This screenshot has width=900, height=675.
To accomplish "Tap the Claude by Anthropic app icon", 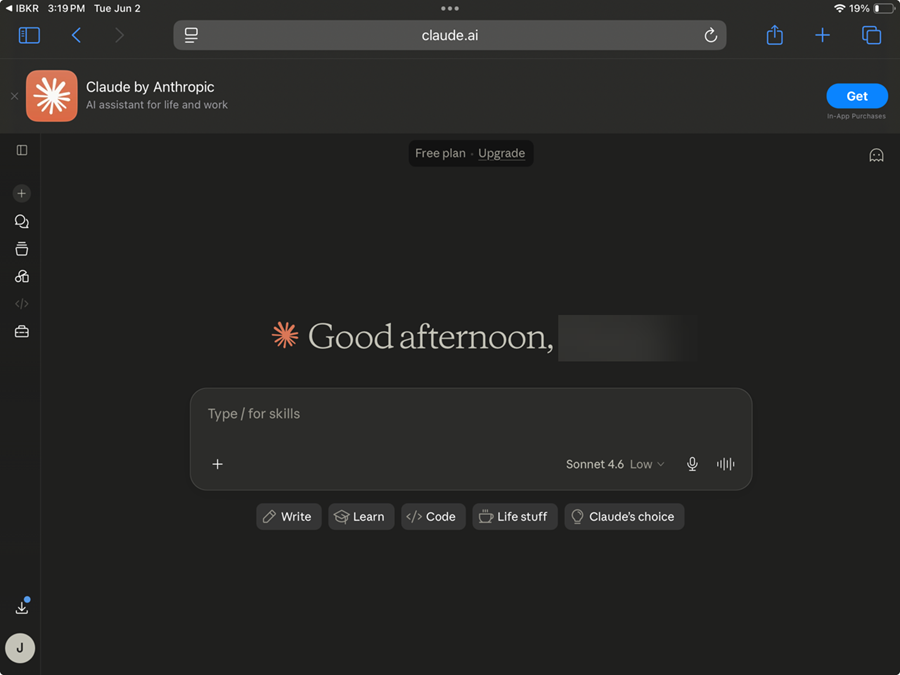I will (x=52, y=96).
